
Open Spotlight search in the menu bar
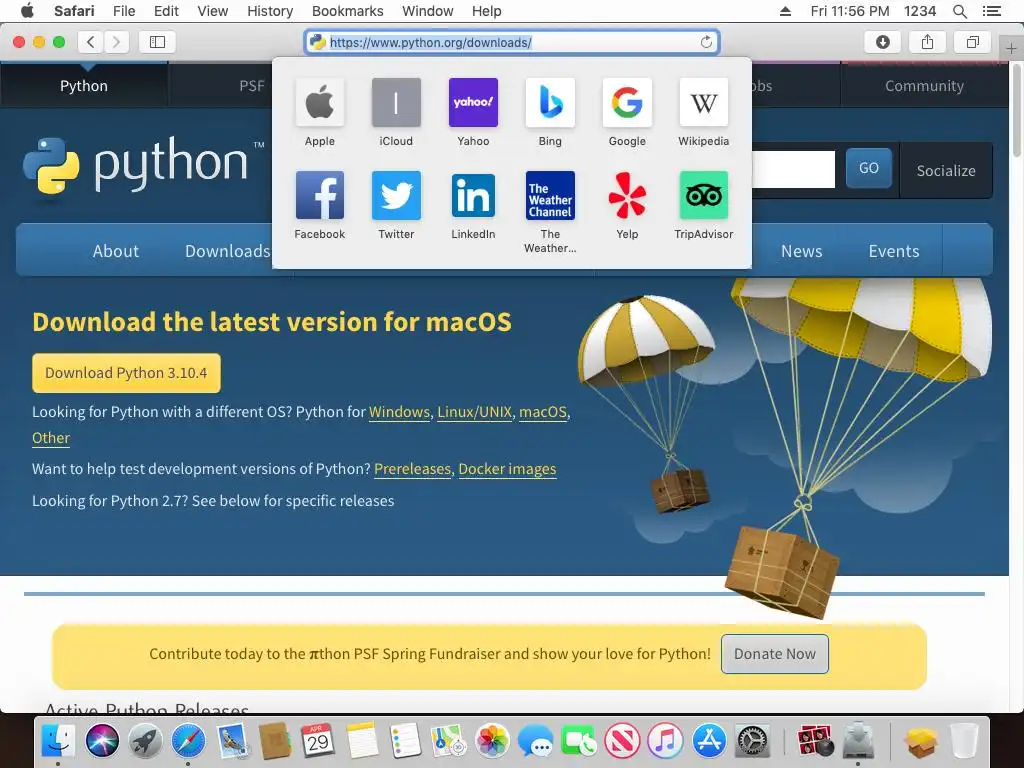[959, 11]
